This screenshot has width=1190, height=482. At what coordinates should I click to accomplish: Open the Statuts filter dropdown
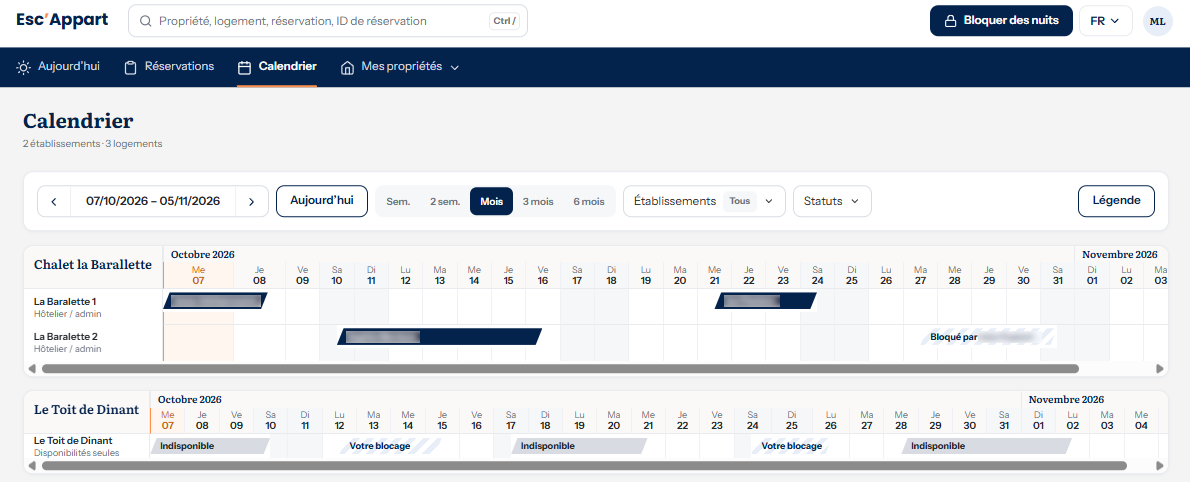(833, 201)
